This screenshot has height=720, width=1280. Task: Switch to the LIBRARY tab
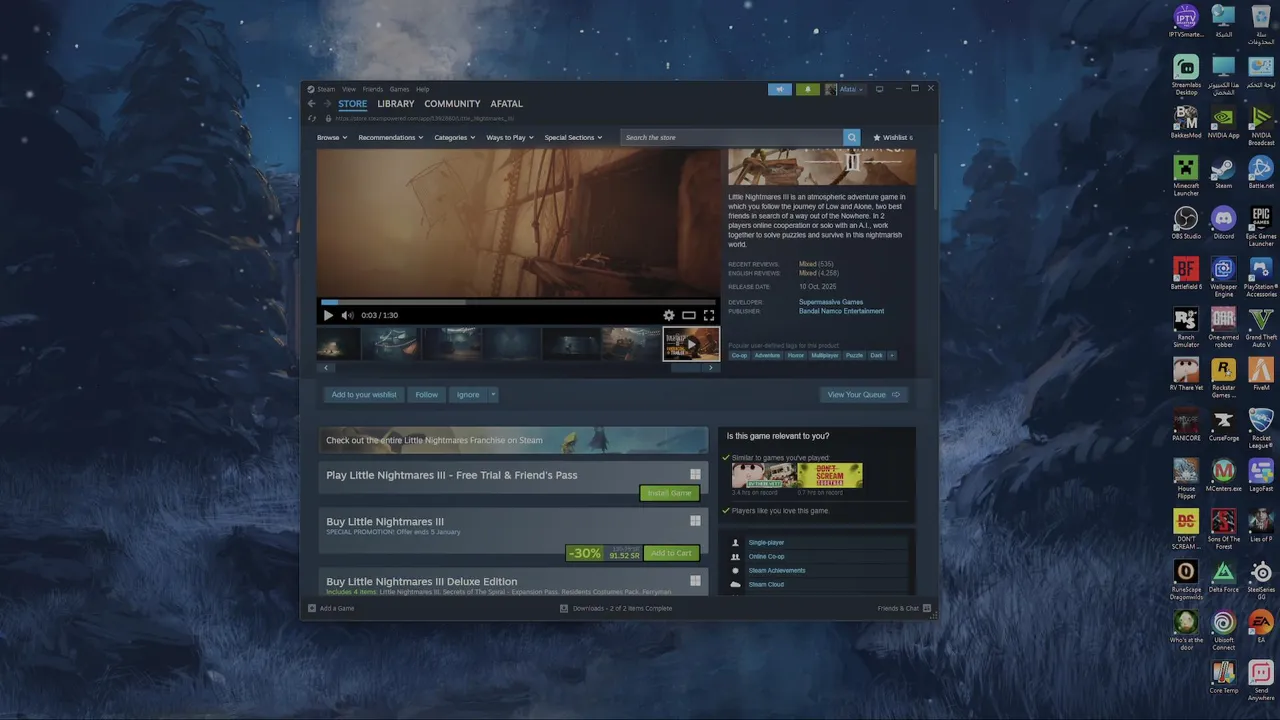click(x=396, y=104)
